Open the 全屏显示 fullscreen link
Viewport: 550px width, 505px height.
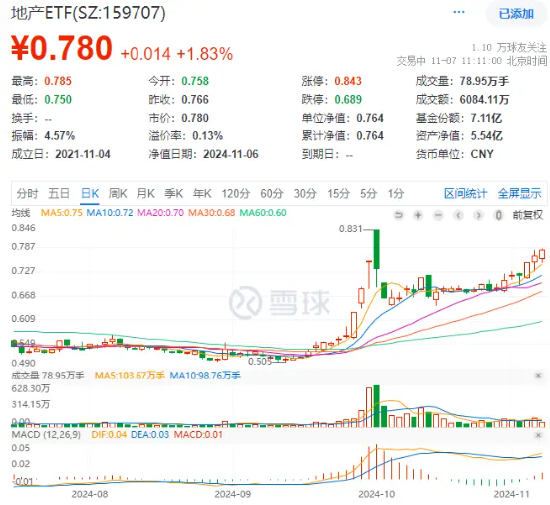click(519, 193)
